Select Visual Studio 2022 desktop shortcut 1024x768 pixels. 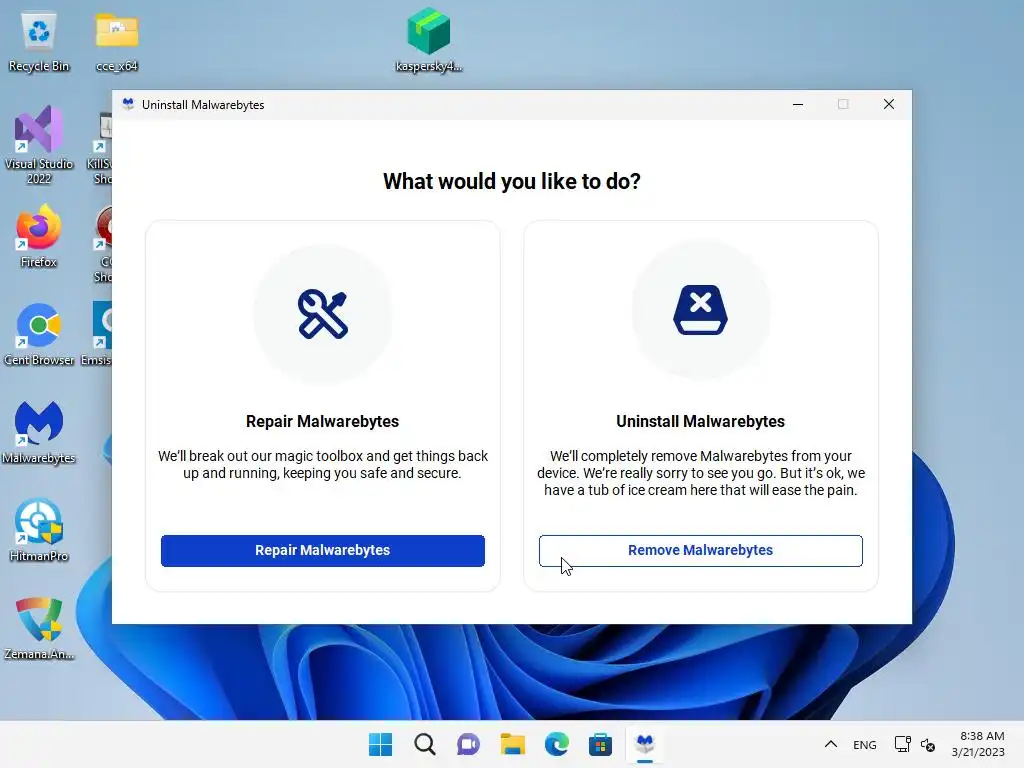[x=39, y=145]
